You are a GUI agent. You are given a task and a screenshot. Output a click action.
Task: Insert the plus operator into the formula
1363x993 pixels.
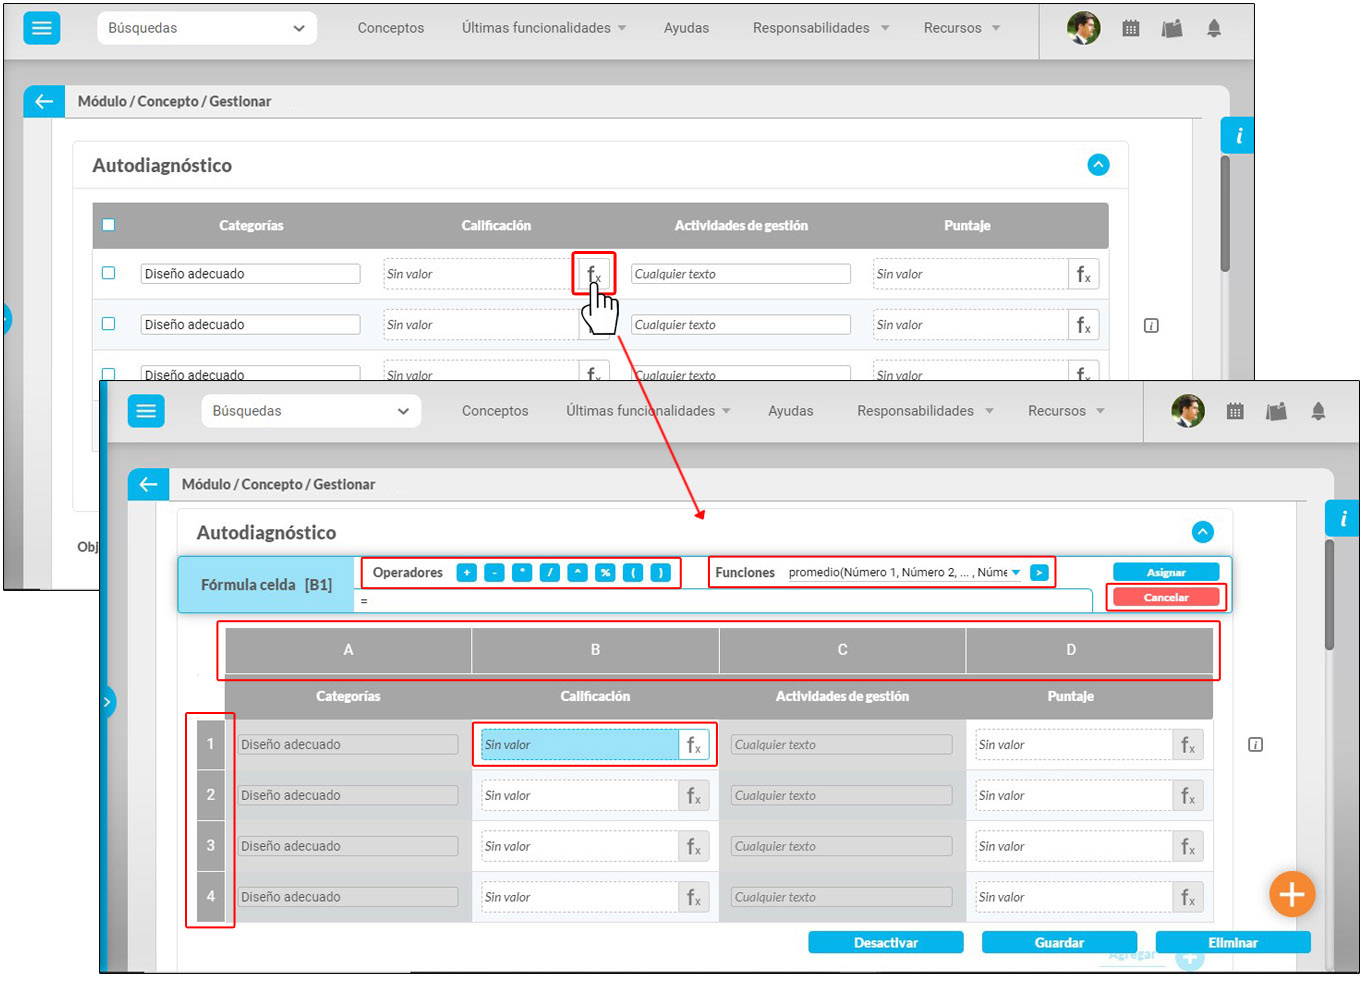[466, 573]
